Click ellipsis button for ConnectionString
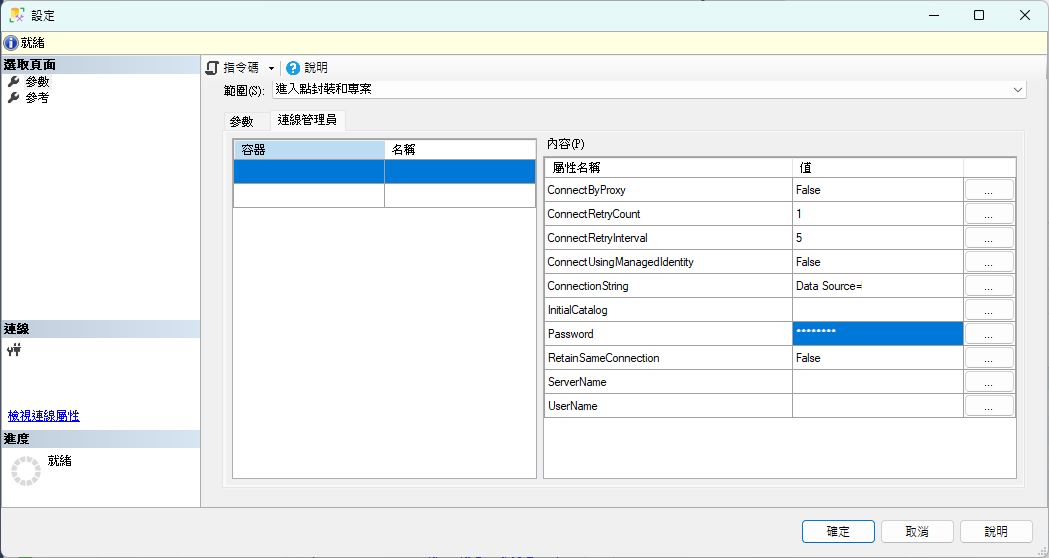Viewport: 1049px width, 558px height. click(988, 286)
